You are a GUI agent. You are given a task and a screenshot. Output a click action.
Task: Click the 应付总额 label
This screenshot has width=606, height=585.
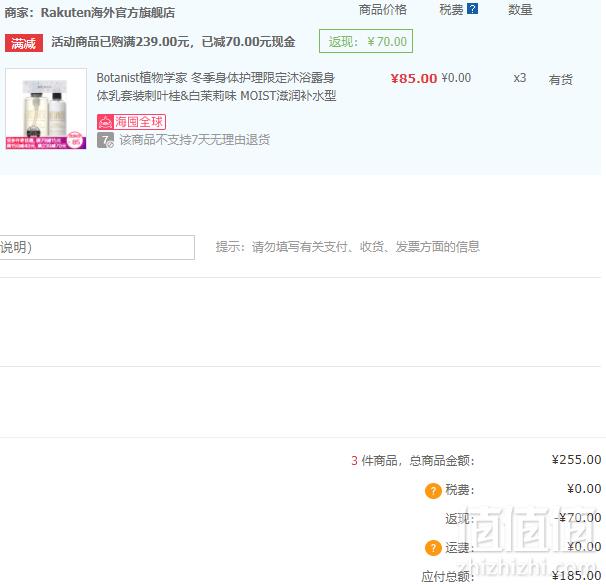tap(447, 576)
